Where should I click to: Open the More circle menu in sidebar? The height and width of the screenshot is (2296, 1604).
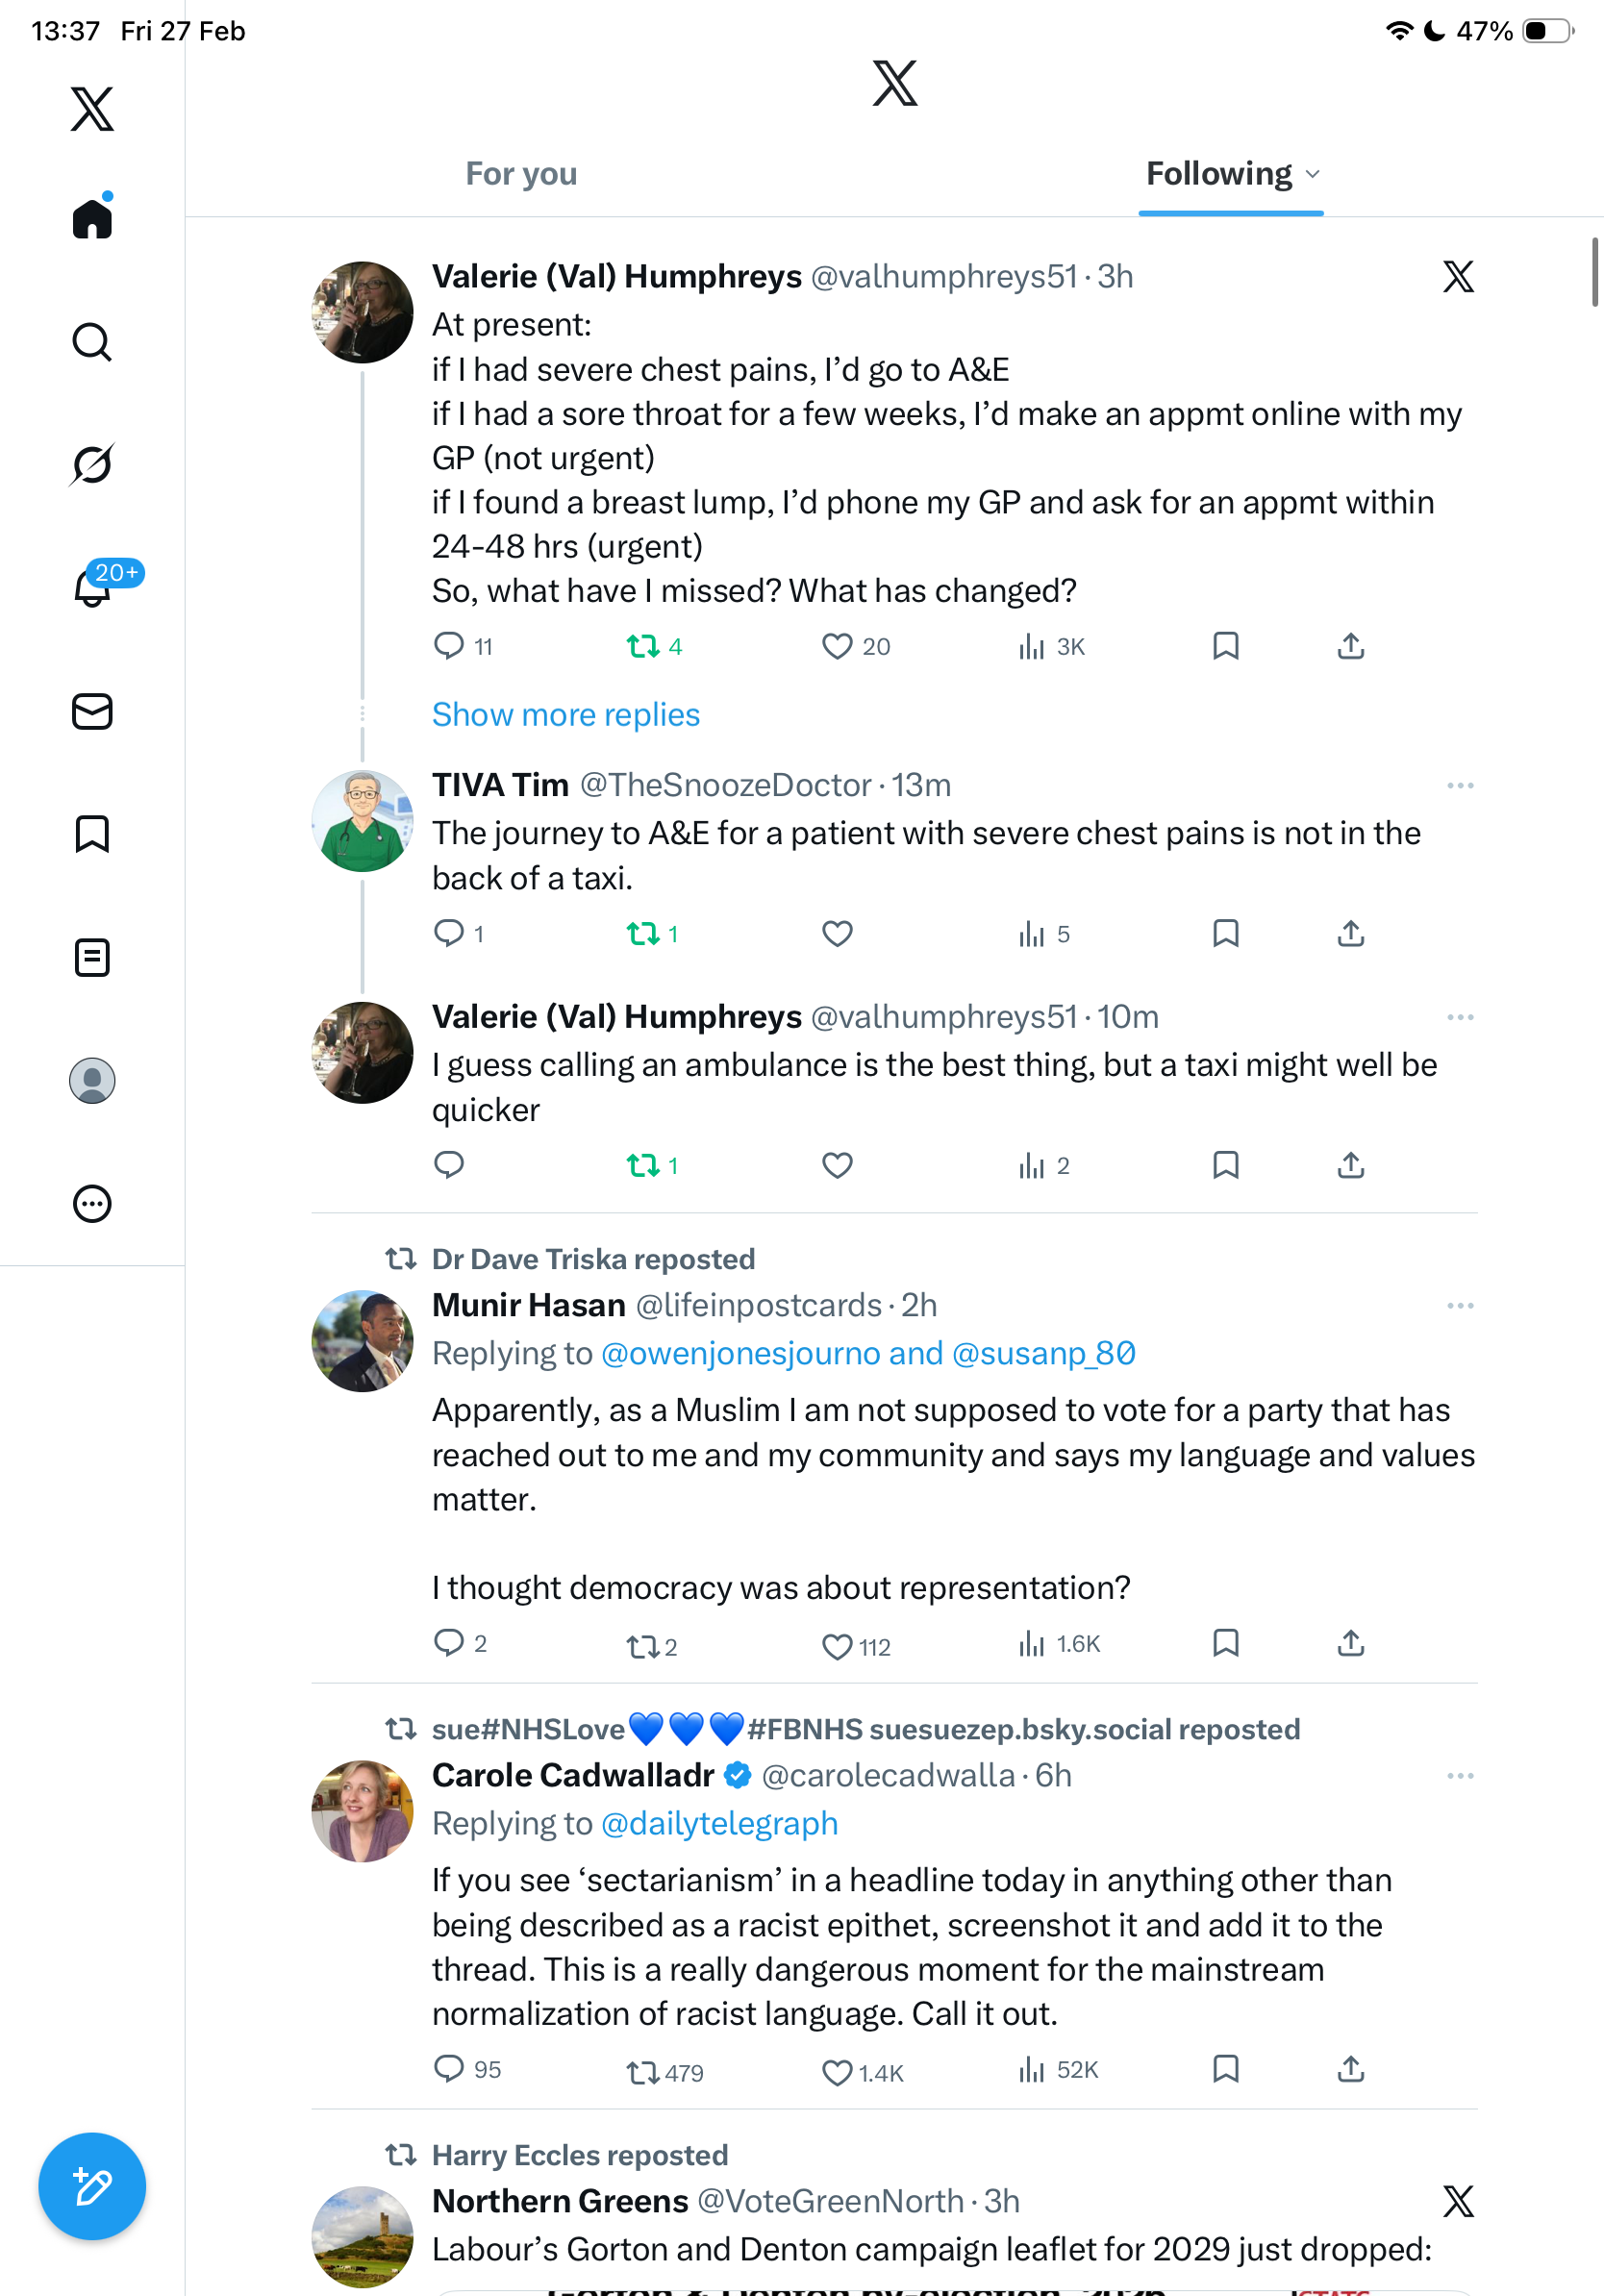click(x=92, y=1203)
